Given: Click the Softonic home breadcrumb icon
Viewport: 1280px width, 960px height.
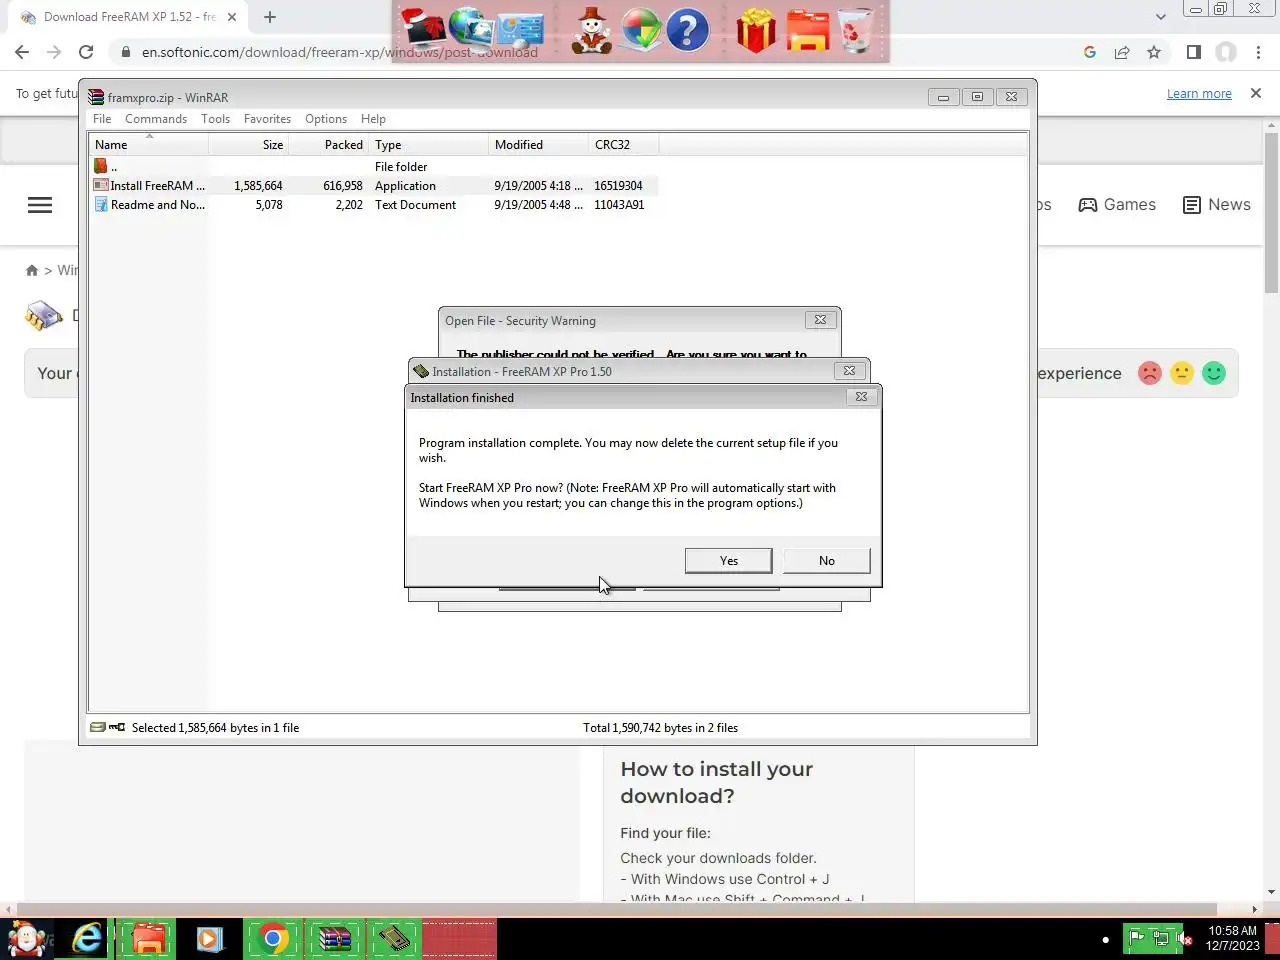Looking at the screenshot, I should [31, 270].
